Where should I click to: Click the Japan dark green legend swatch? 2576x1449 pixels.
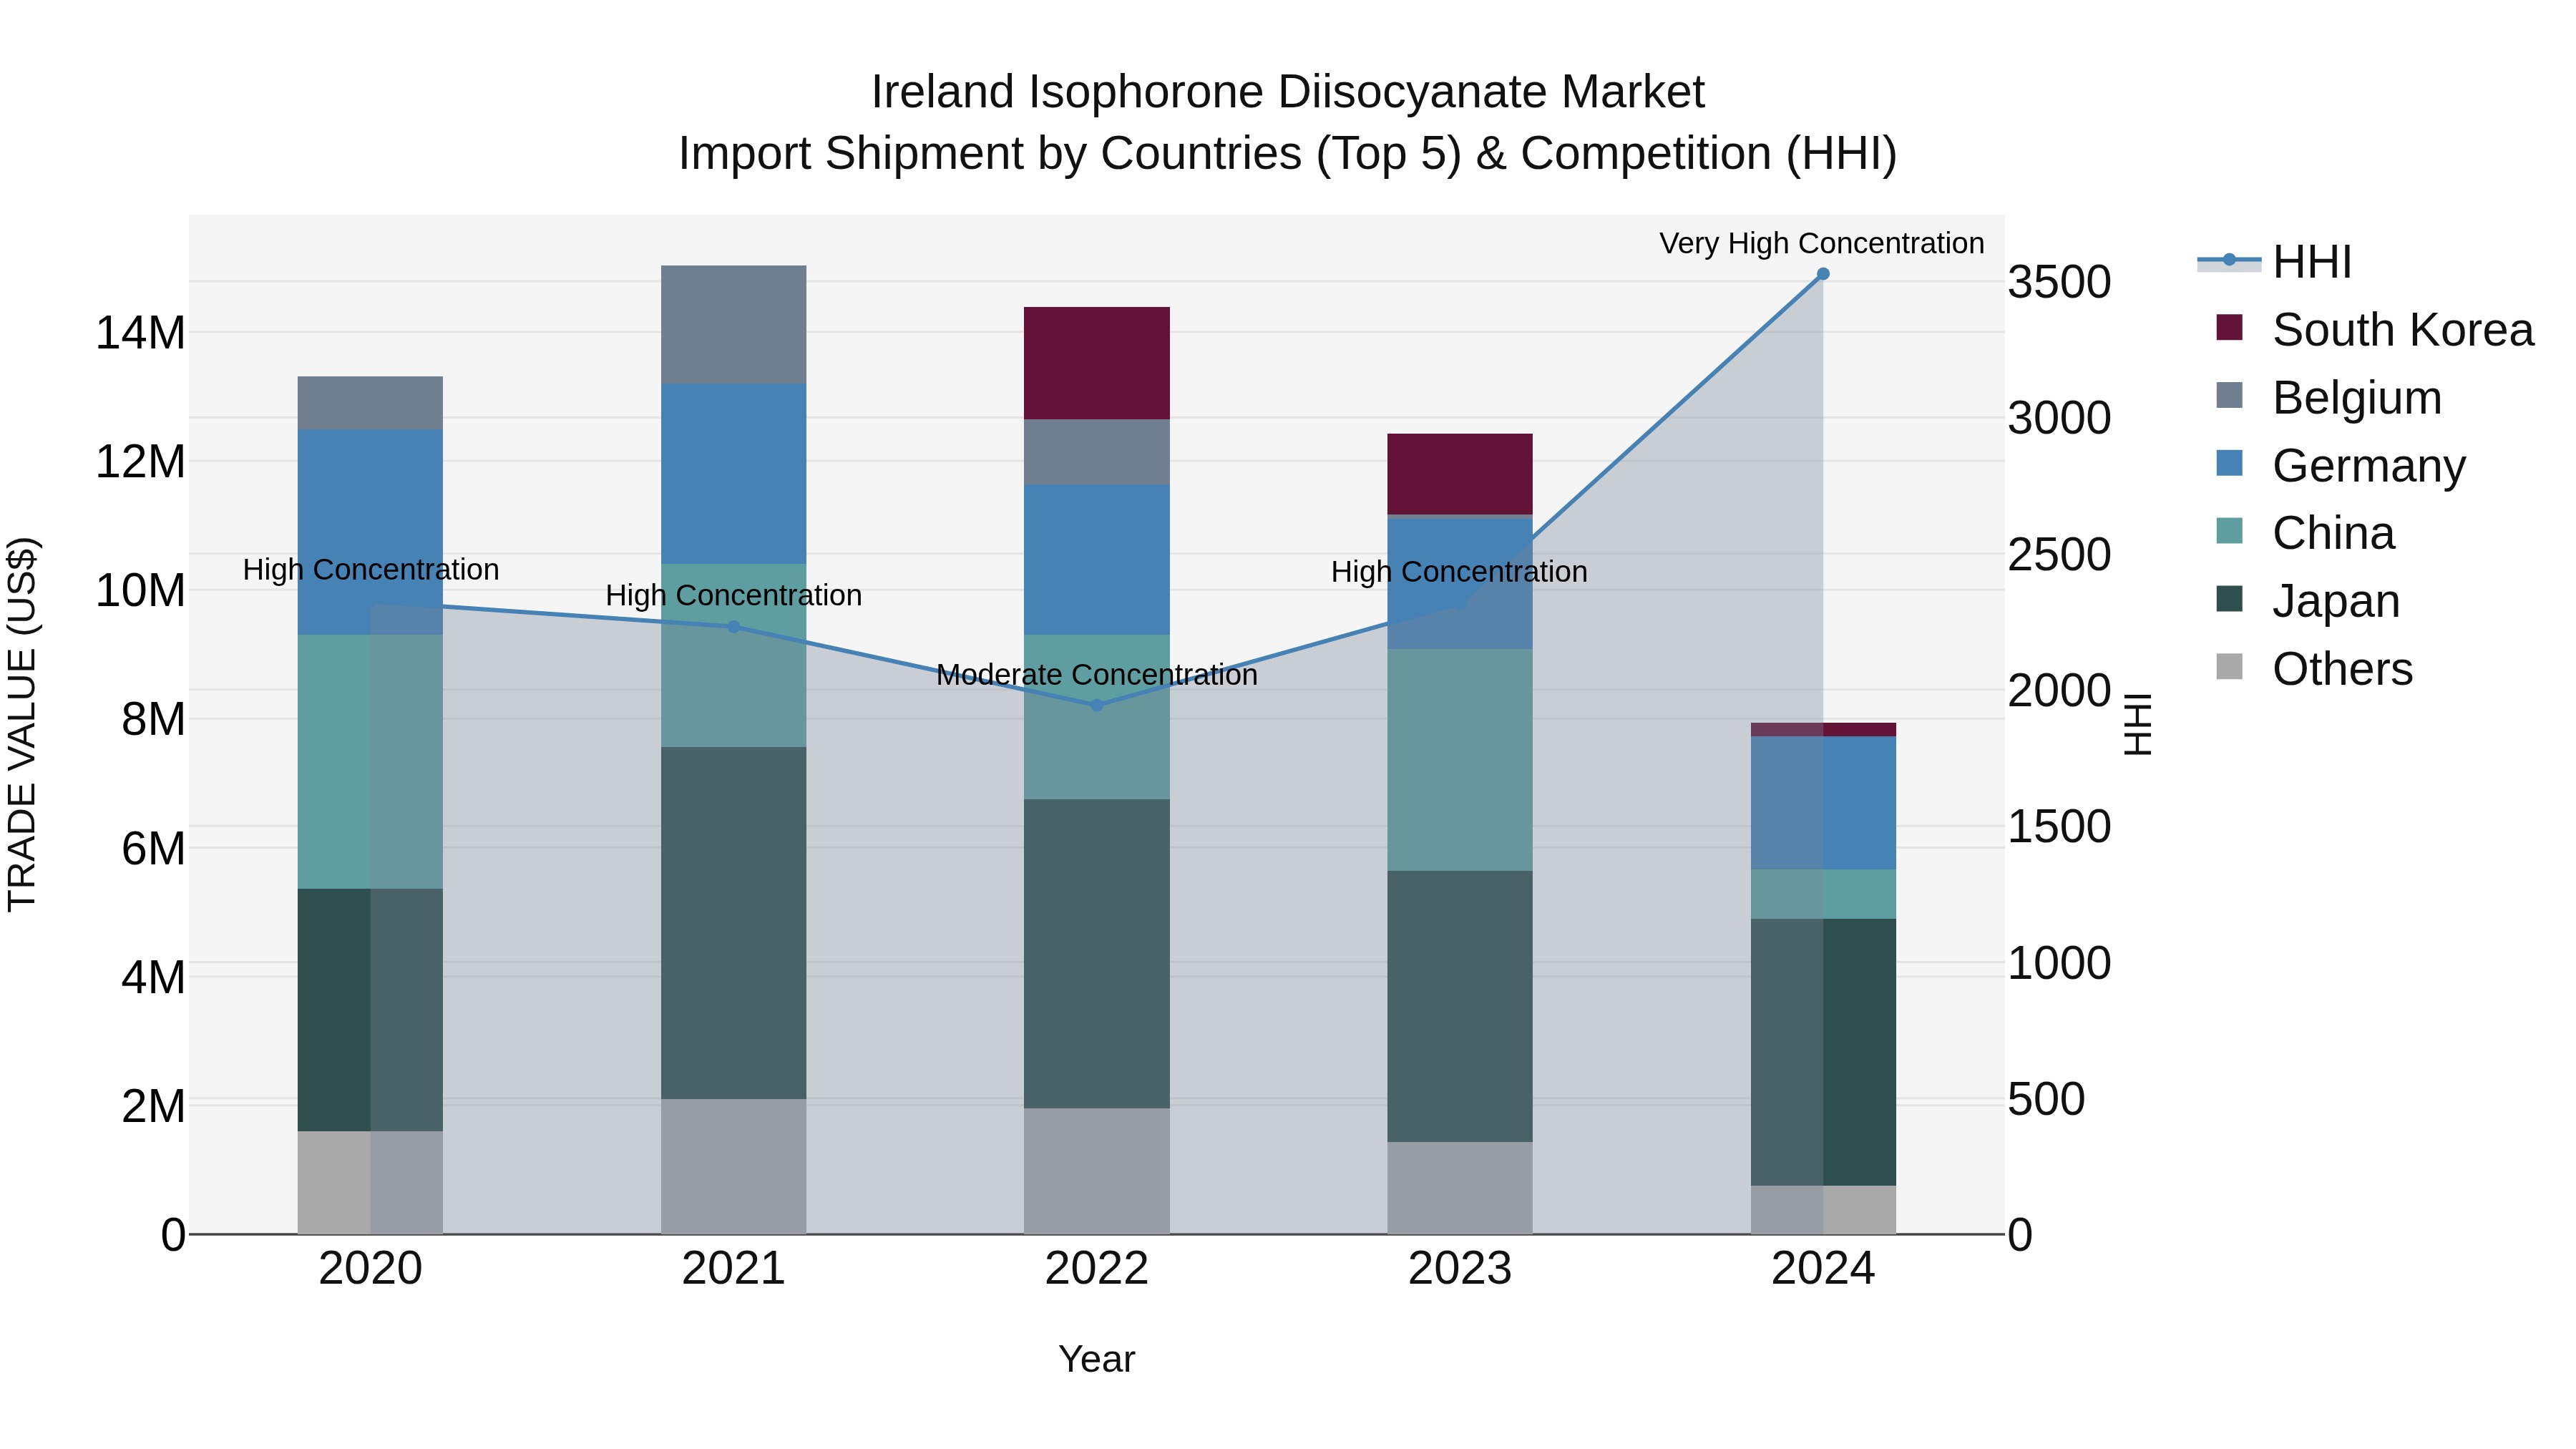(x=2230, y=599)
